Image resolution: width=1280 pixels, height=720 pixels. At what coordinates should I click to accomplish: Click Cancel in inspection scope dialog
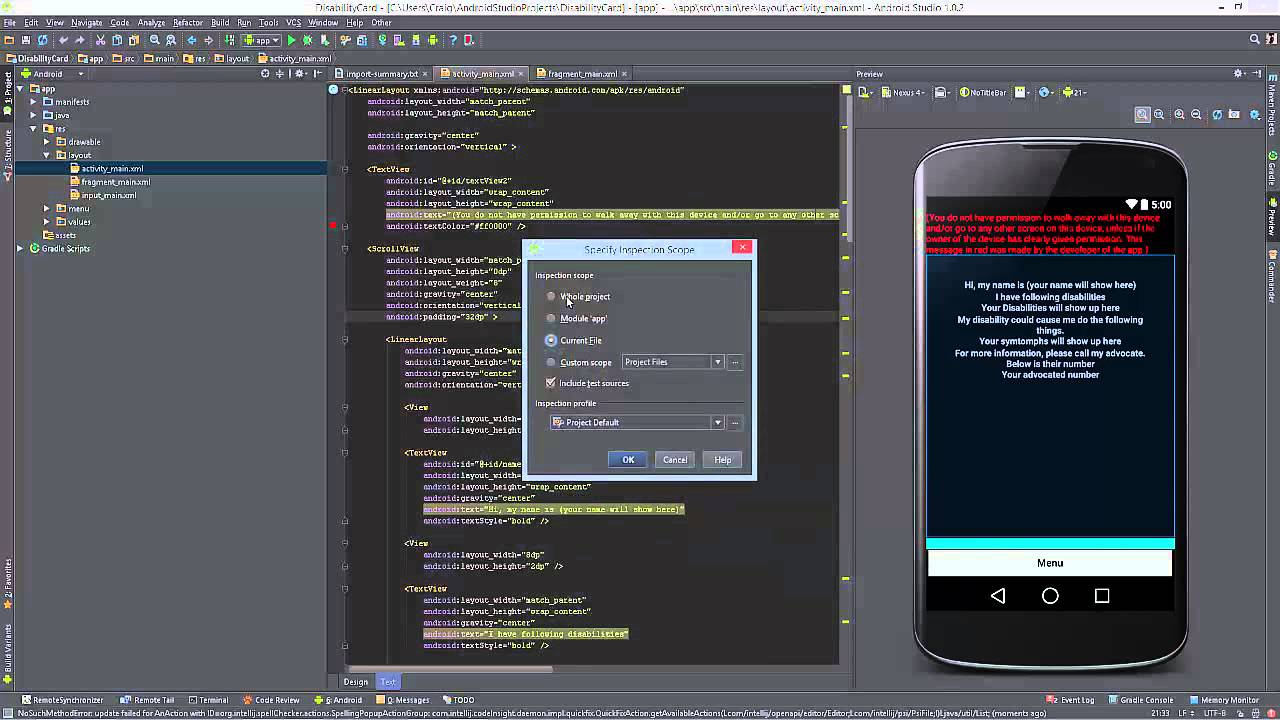pos(675,460)
